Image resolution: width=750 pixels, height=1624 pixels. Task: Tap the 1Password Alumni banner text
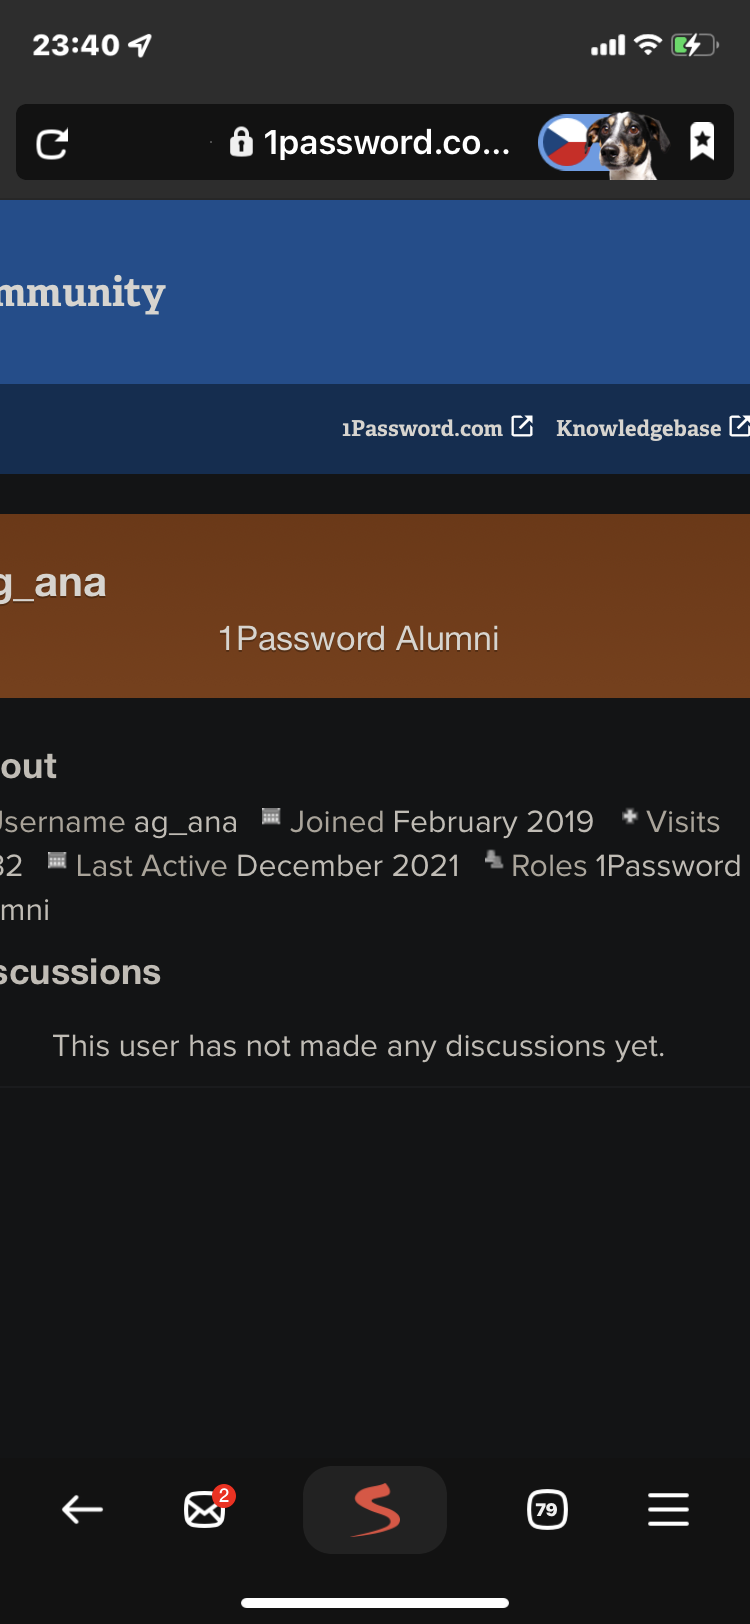coord(358,638)
